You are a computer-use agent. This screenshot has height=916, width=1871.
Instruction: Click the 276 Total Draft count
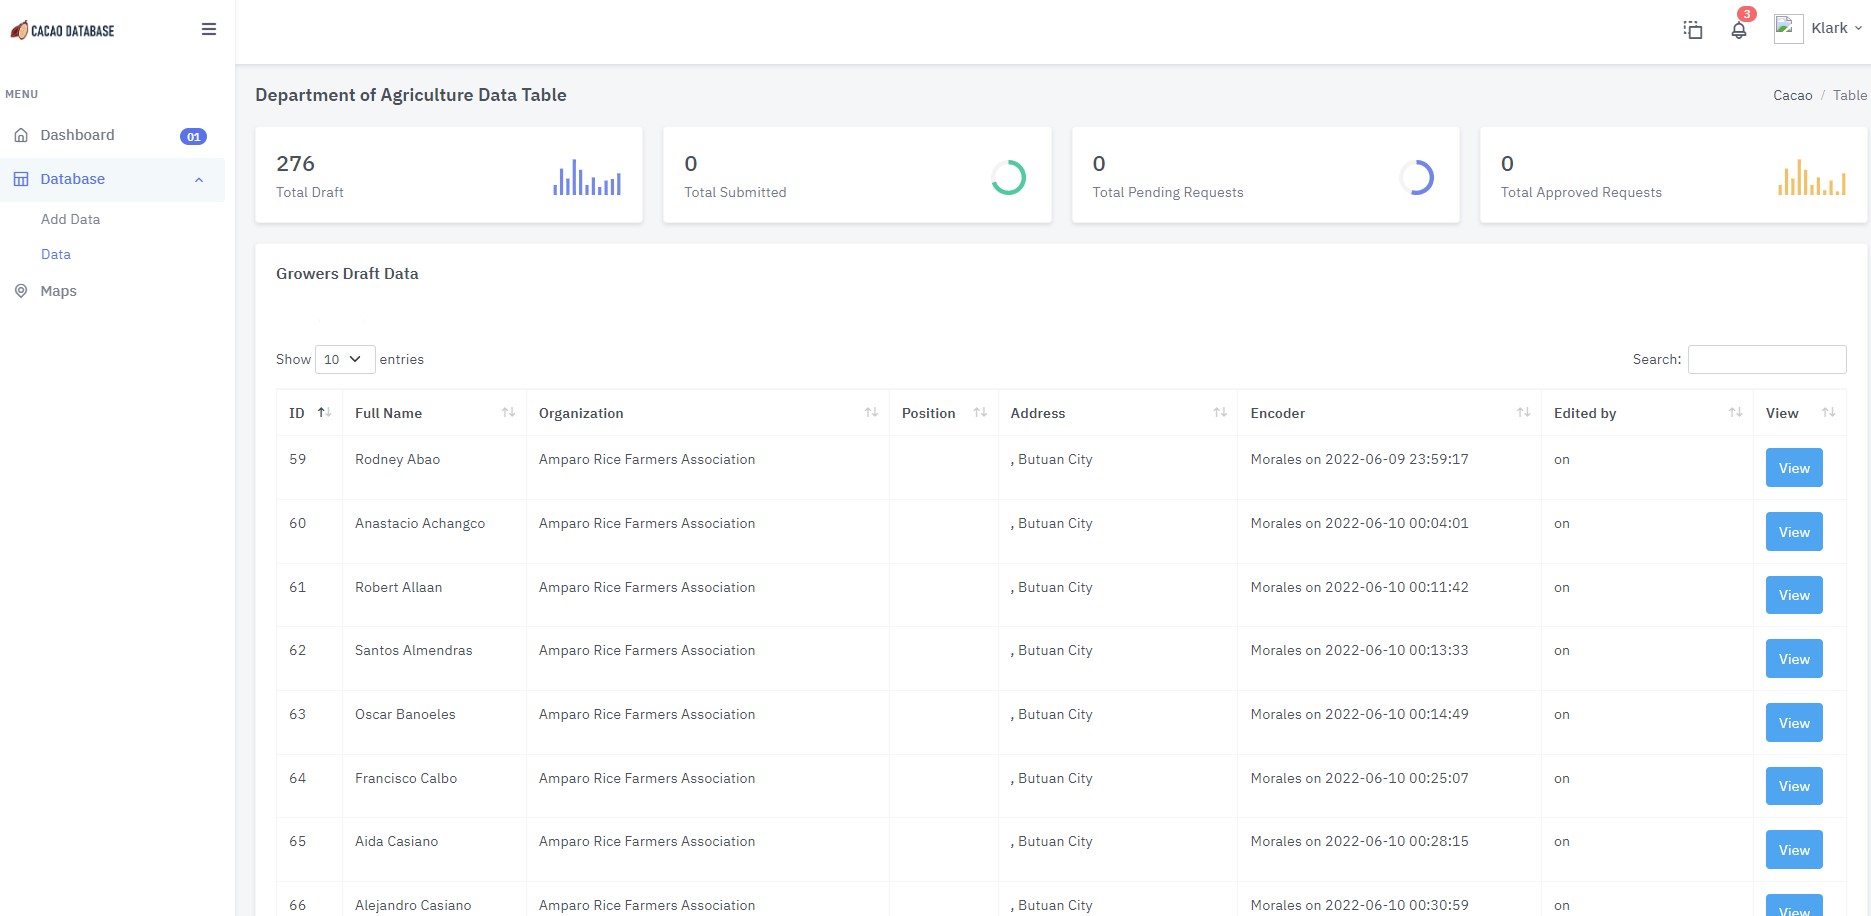[295, 163]
